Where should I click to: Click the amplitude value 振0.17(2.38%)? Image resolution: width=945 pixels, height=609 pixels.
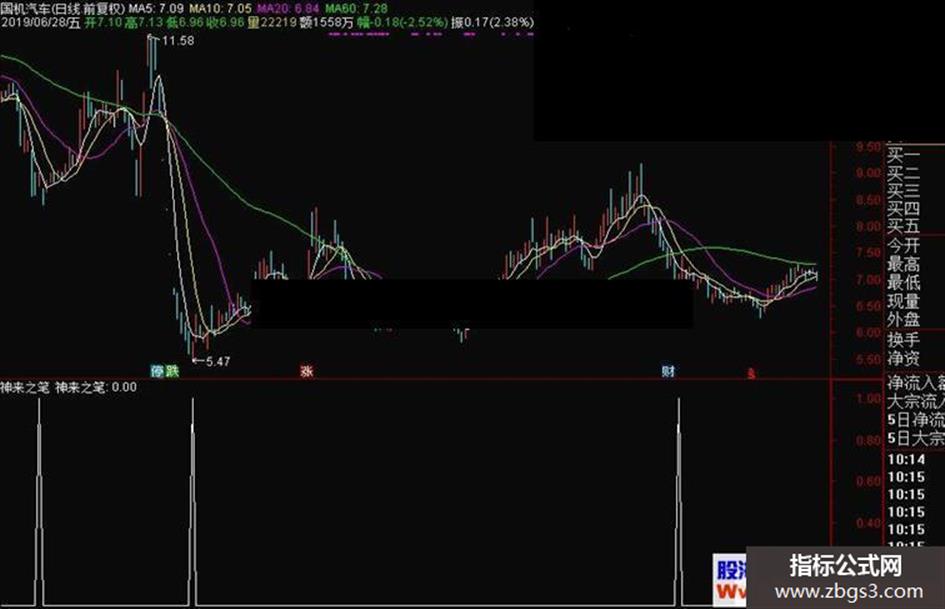pos(492,23)
